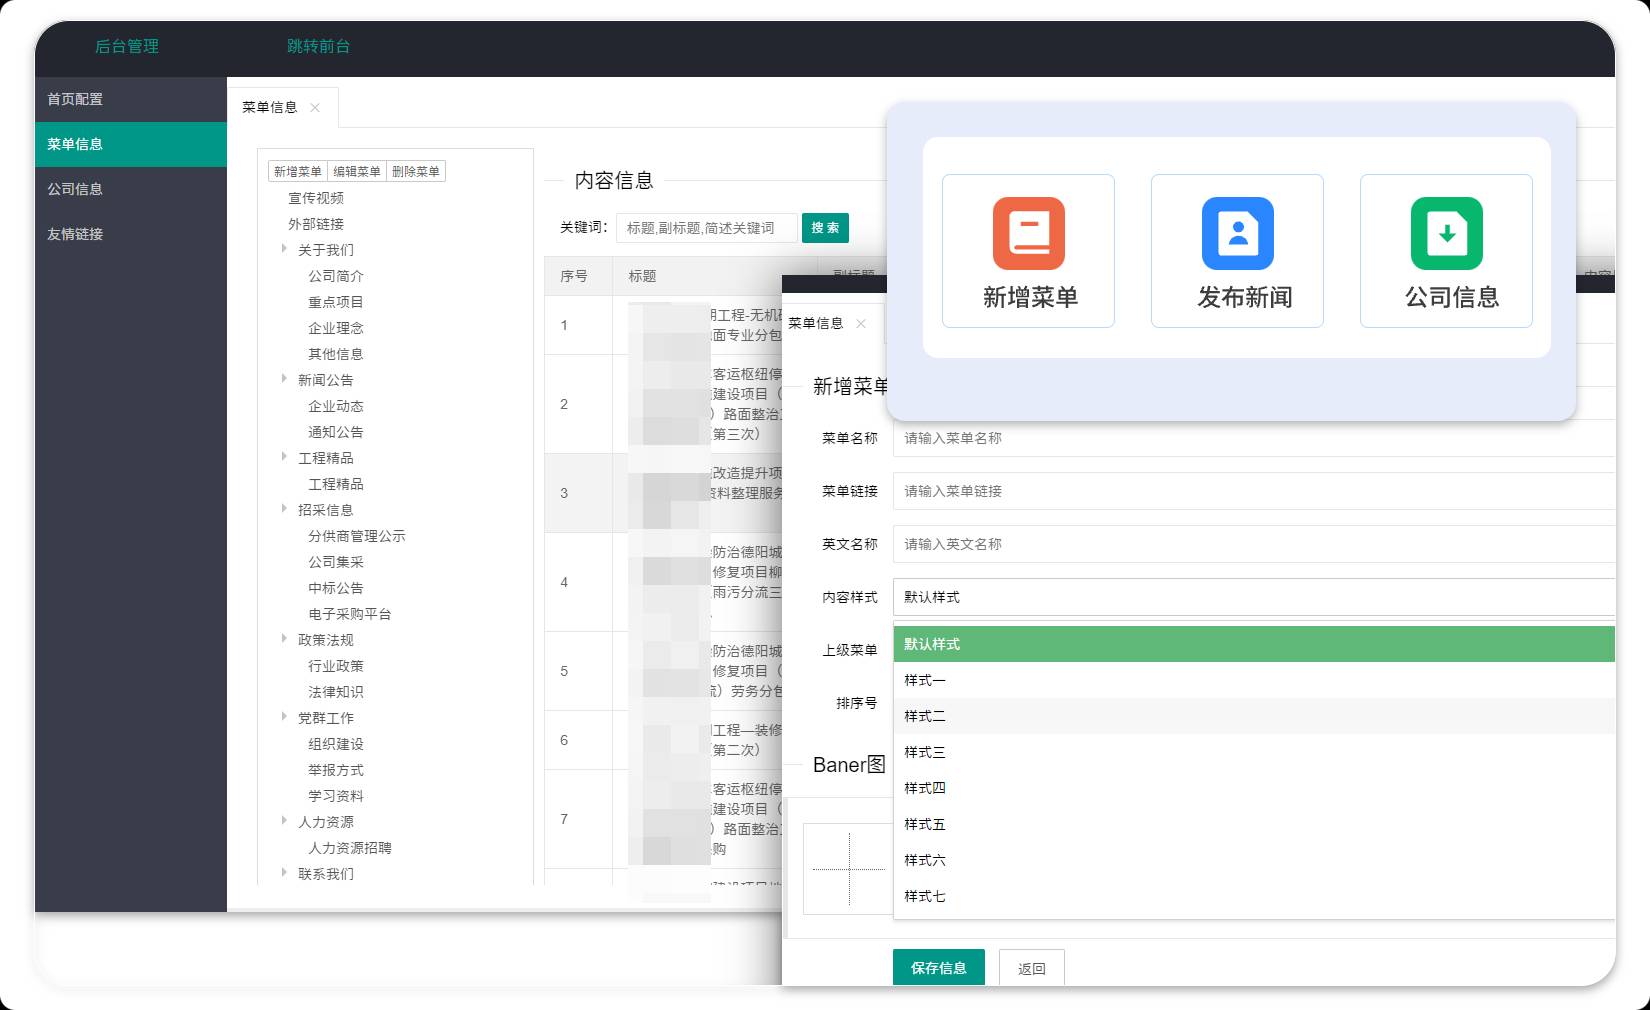
Task: Pick 样式三 in the style list
Action: pyautogui.click(x=1254, y=752)
